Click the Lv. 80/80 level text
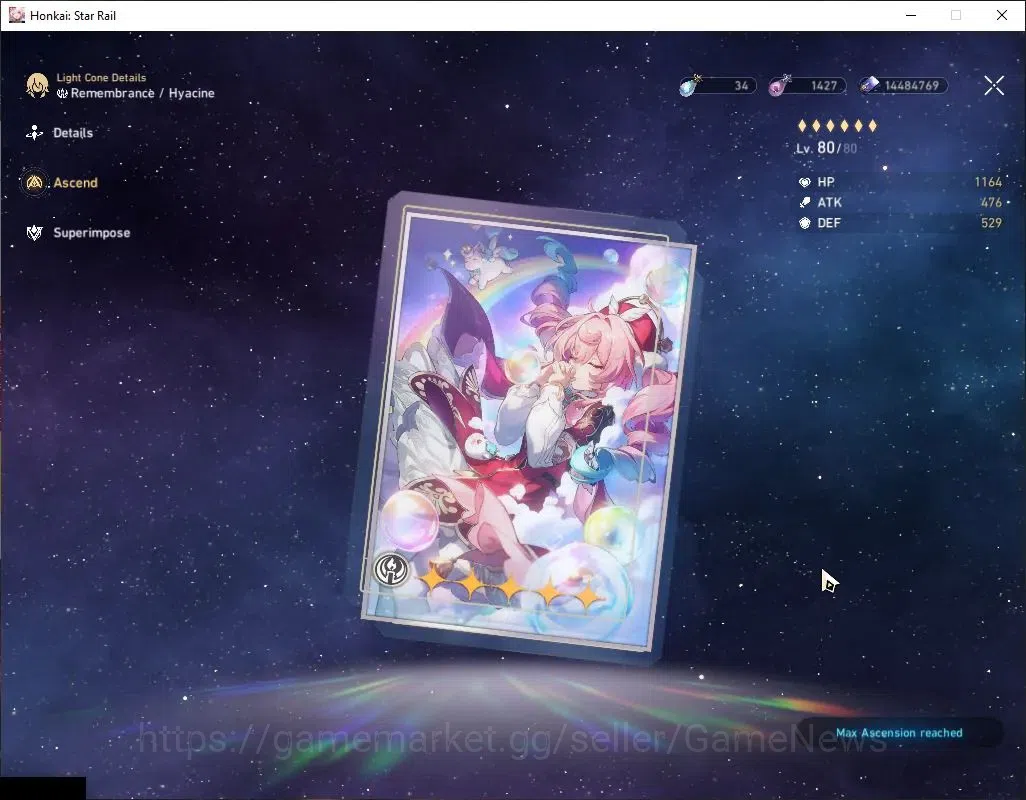The height and width of the screenshot is (800, 1026). click(x=826, y=148)
